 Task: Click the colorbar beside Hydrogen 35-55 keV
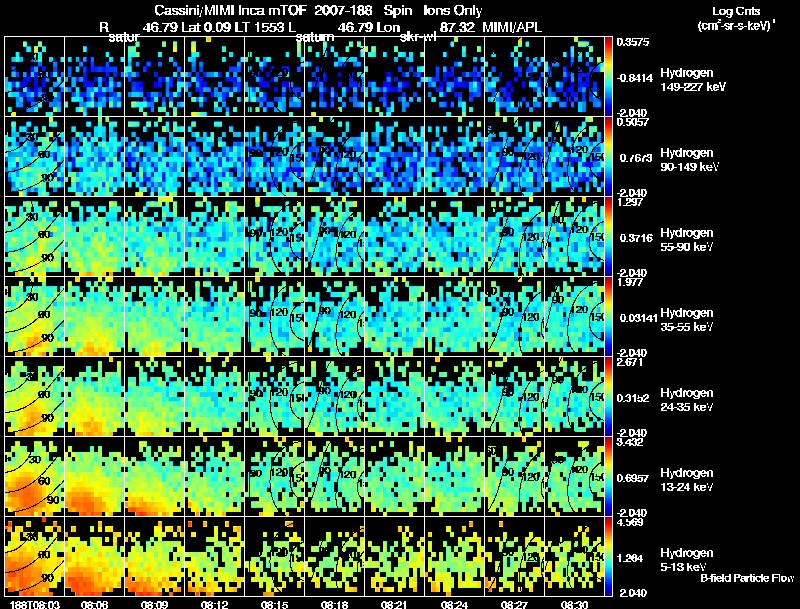(x=608, y=317)
